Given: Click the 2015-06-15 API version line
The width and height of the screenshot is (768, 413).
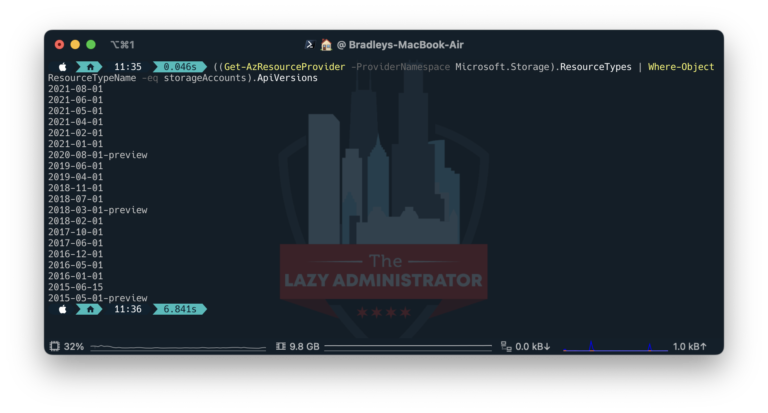Looking at the screenshot, I should tap(75, 287).
